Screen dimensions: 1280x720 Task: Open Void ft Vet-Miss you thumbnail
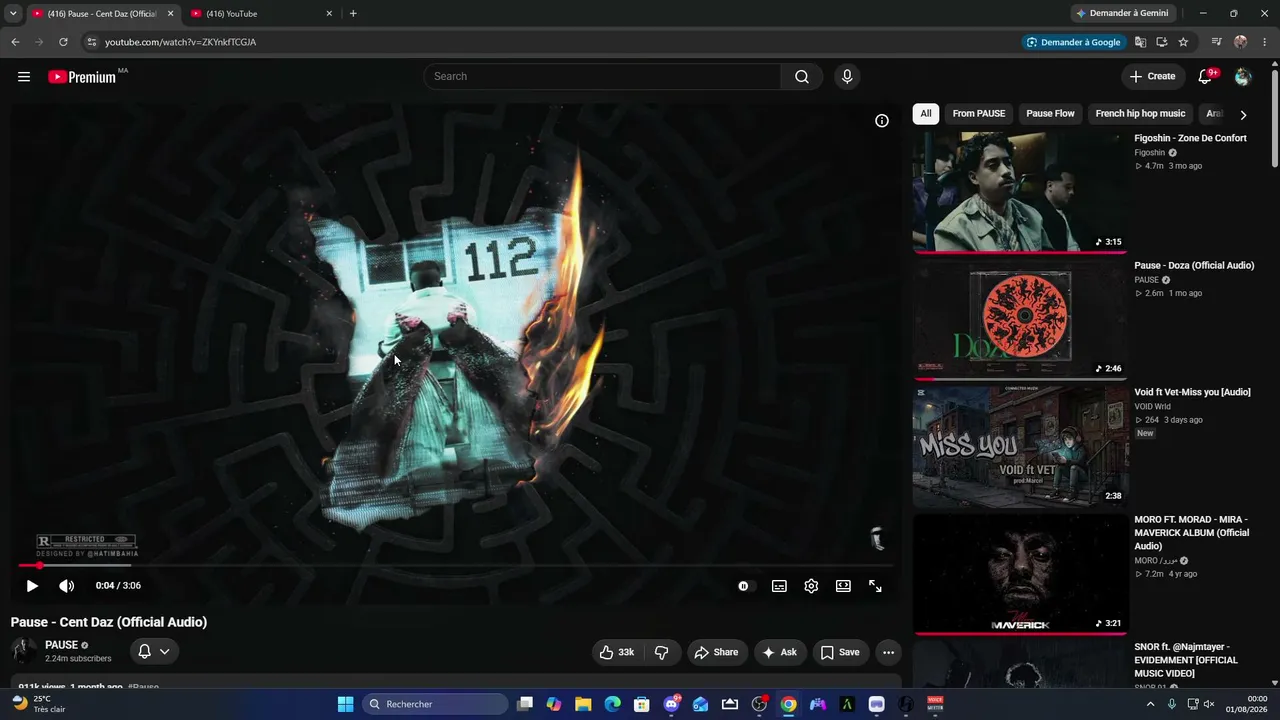coord(1020,446)
